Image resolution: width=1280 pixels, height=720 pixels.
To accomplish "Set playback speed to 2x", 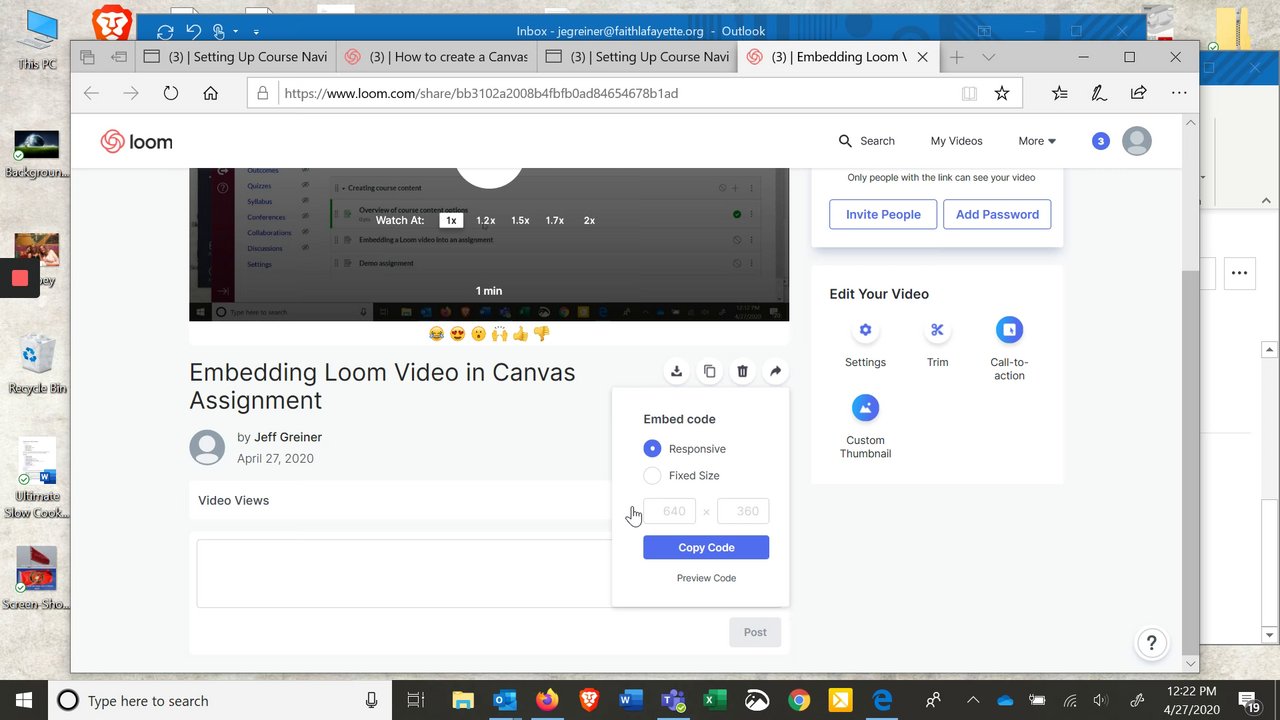I will click(589, 220).
